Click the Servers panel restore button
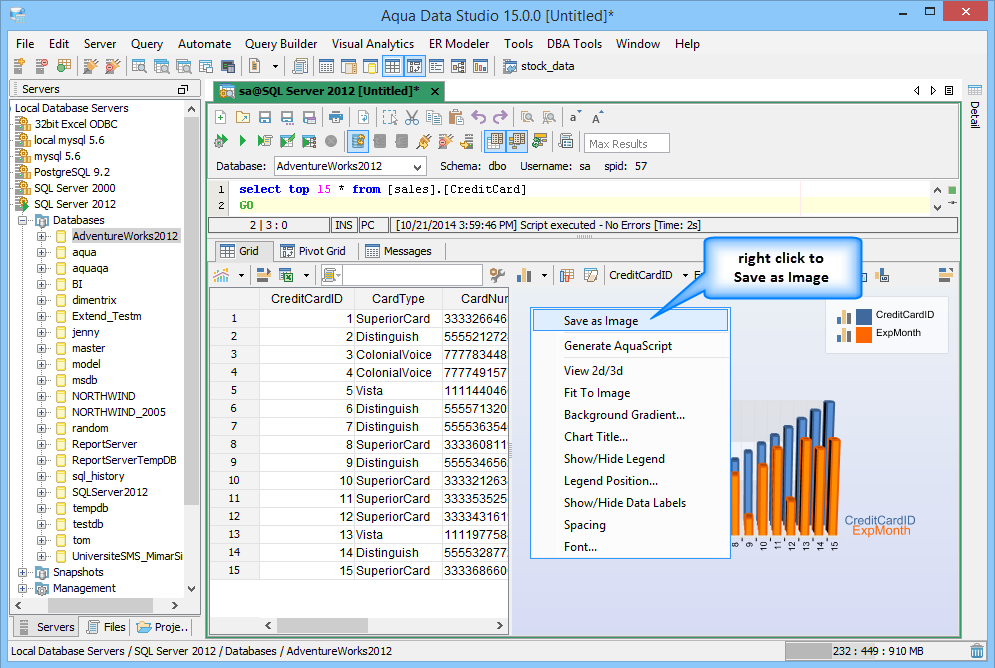Screen dimensions: 995x668 [183, 89]
